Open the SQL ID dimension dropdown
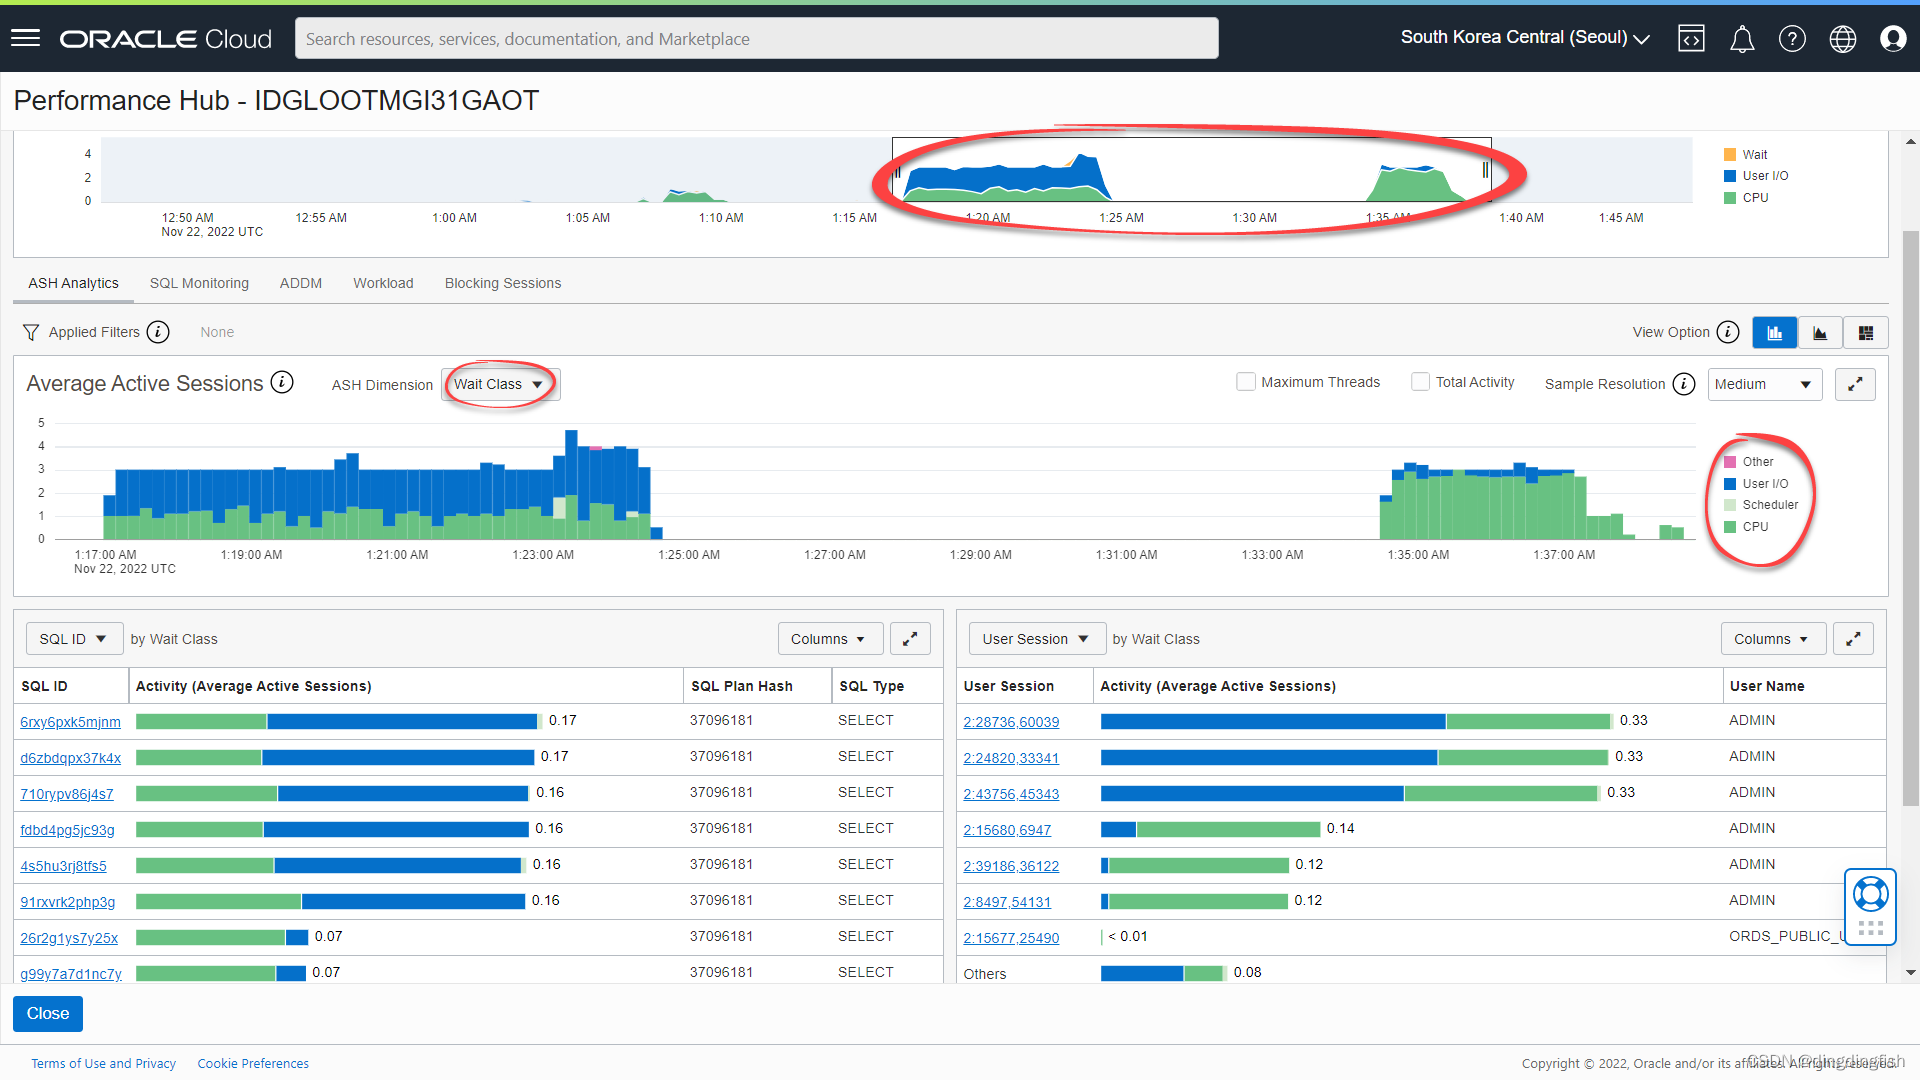The image size is (1920, 1080). pos(73,639)
